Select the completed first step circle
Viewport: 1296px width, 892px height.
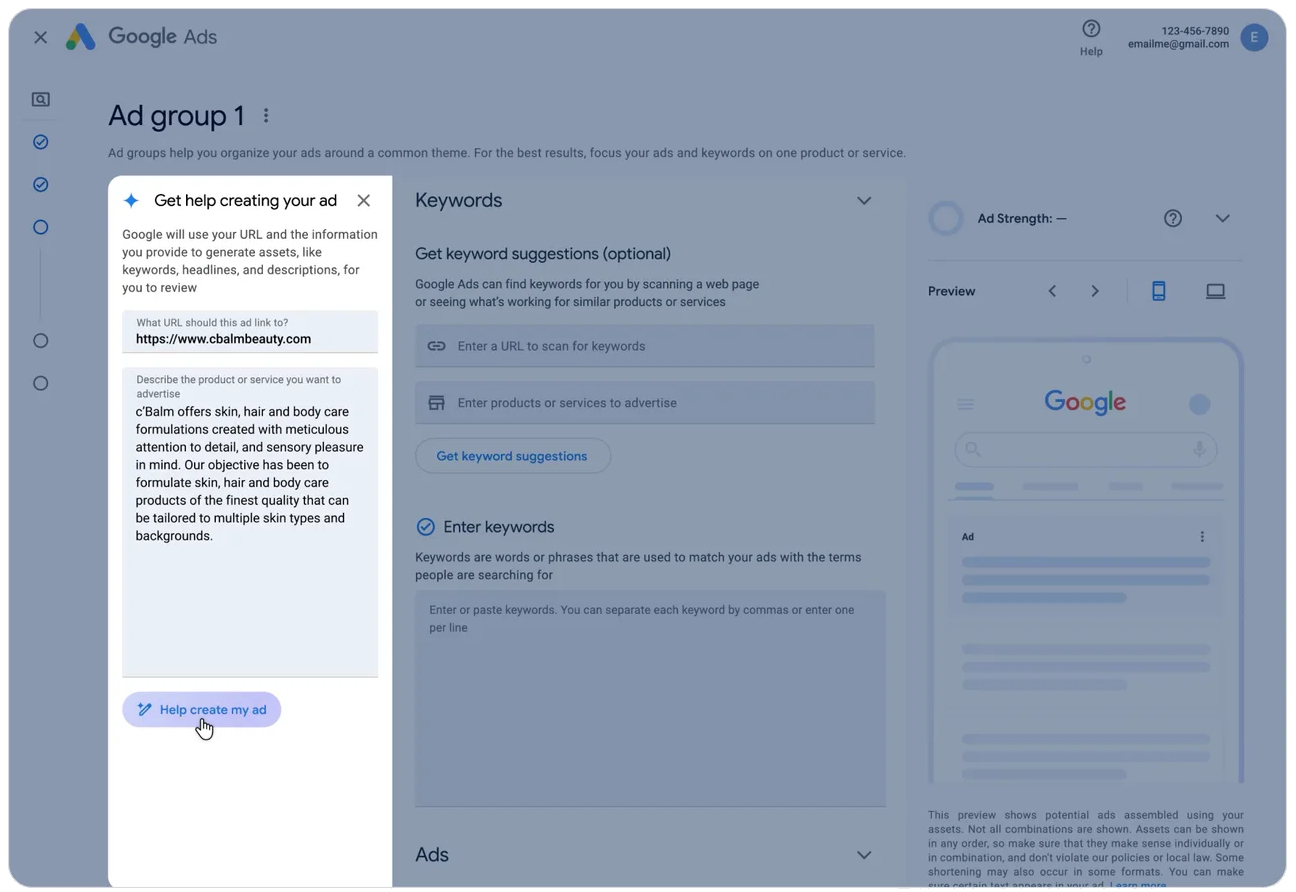[40, 142]
